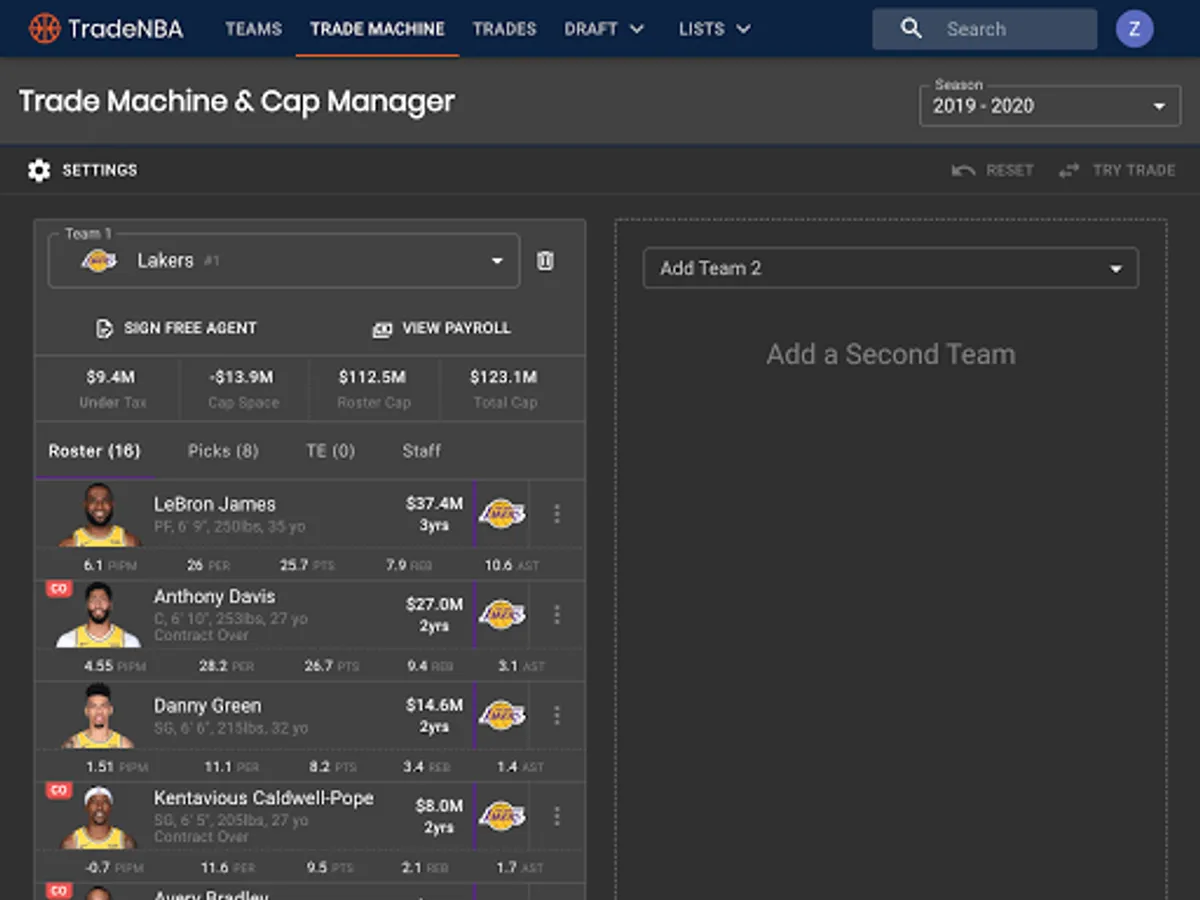Click Danny Green $14.6M salary
Screen dimensions: 1200x900
coord(434,705)
